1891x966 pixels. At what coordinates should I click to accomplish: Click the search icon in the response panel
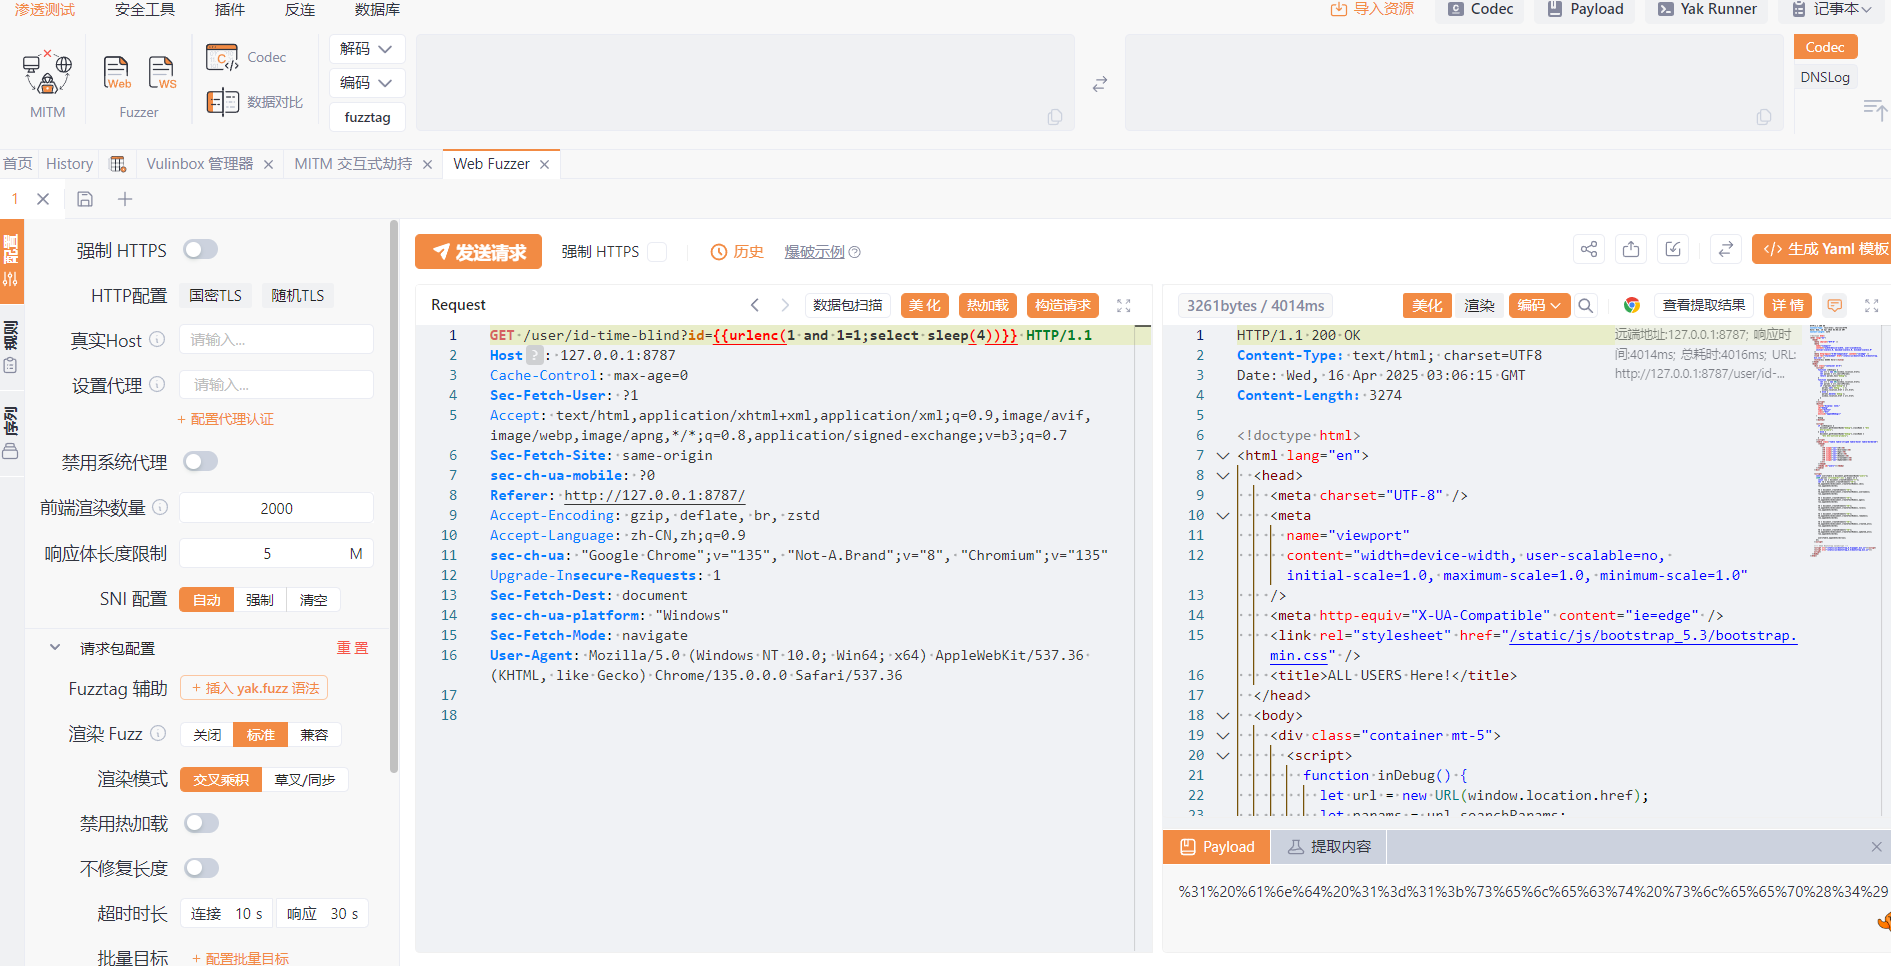(x=1585, y=306)
